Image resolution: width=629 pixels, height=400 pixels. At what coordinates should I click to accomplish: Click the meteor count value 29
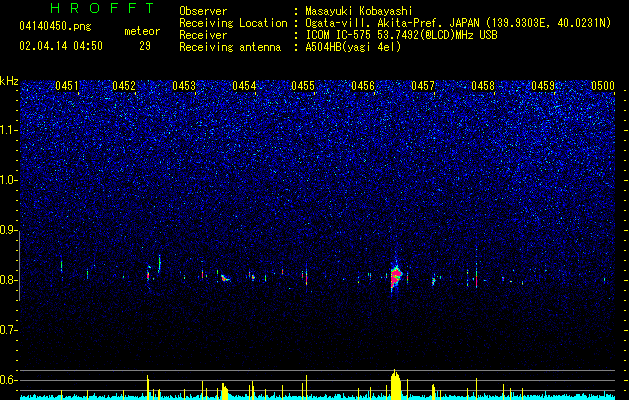(145, 46)
